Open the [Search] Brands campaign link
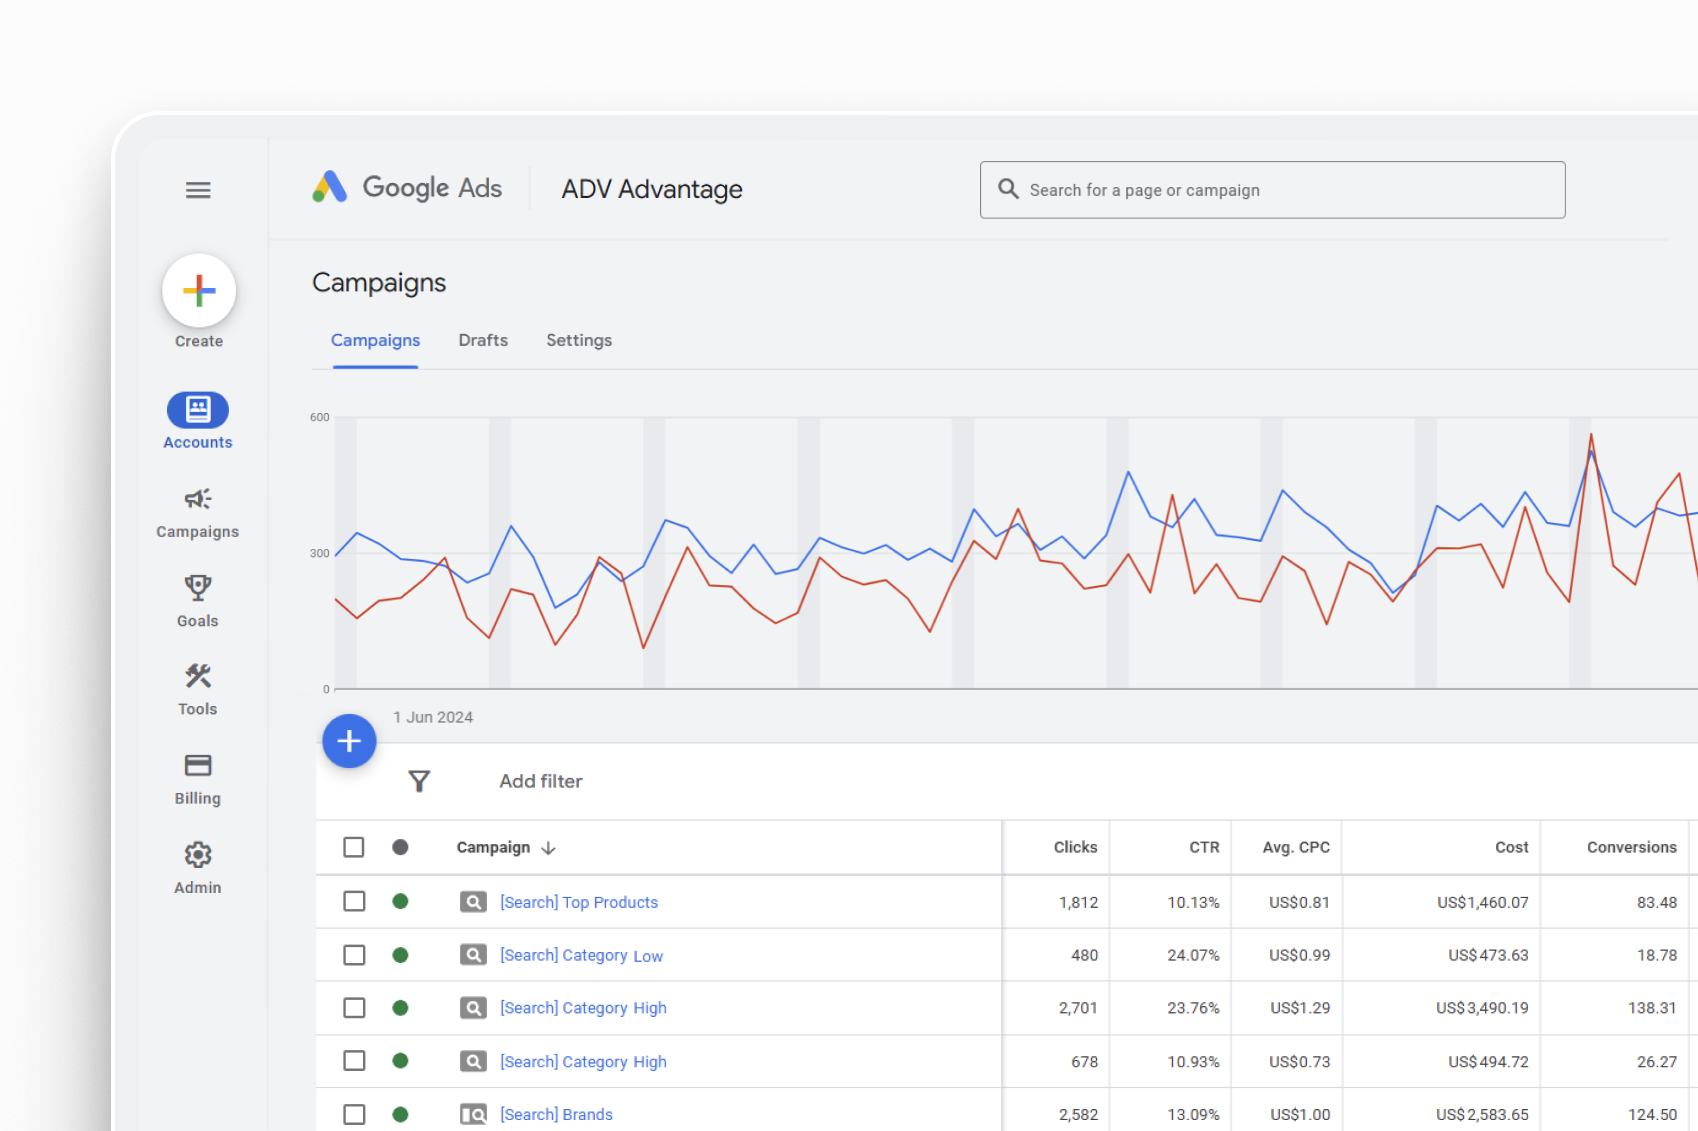Image resolution: width=1698 pixels, height=1131 pixels. [556, 1114]
